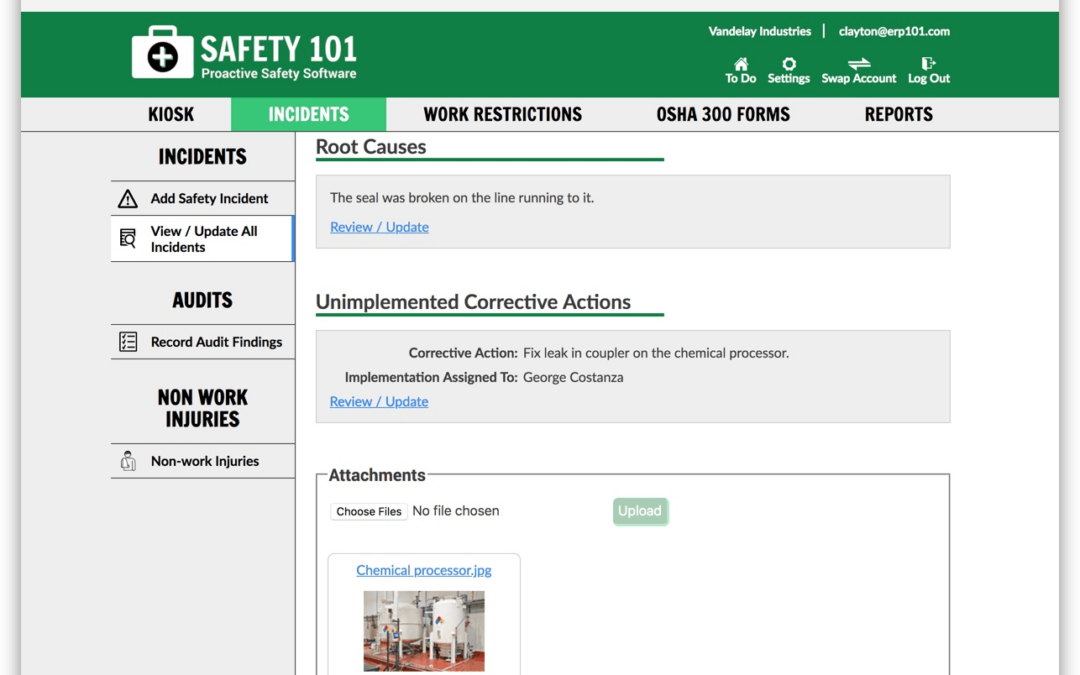This screenshot has width=1080, height=675.
Task: Click the Vandelay Industries company name
Action: (760, 31)
